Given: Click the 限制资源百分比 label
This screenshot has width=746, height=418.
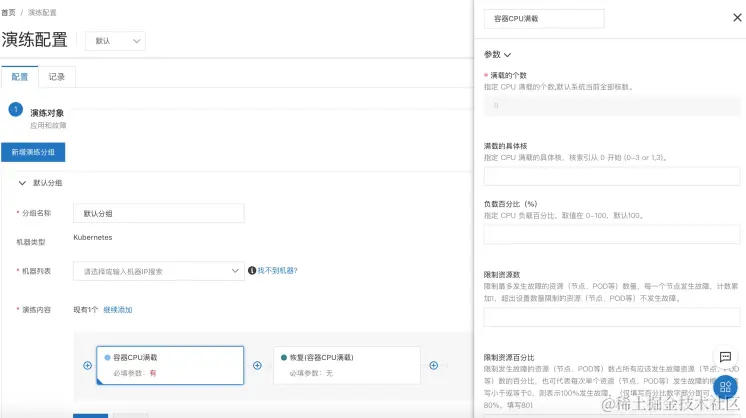Looking at the screenshot, I should click(509, 357).
